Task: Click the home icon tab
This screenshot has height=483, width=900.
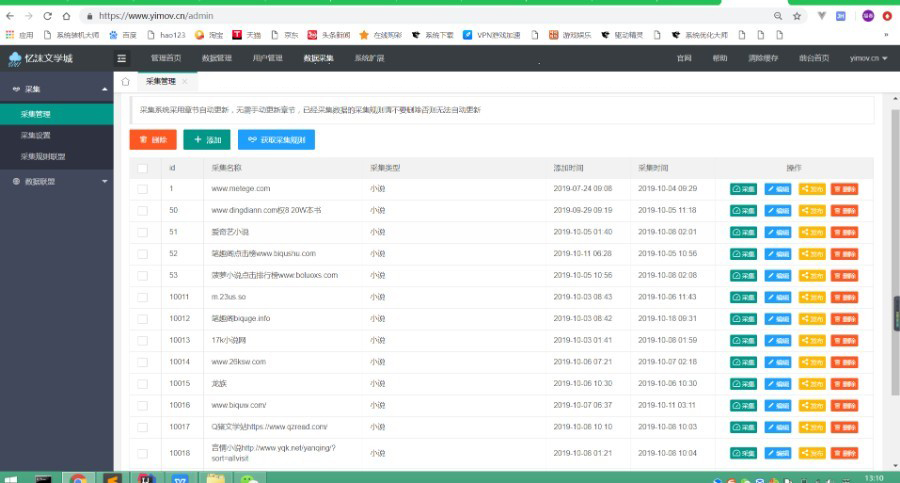Action: pyautogui.click(x=126, y=82)
